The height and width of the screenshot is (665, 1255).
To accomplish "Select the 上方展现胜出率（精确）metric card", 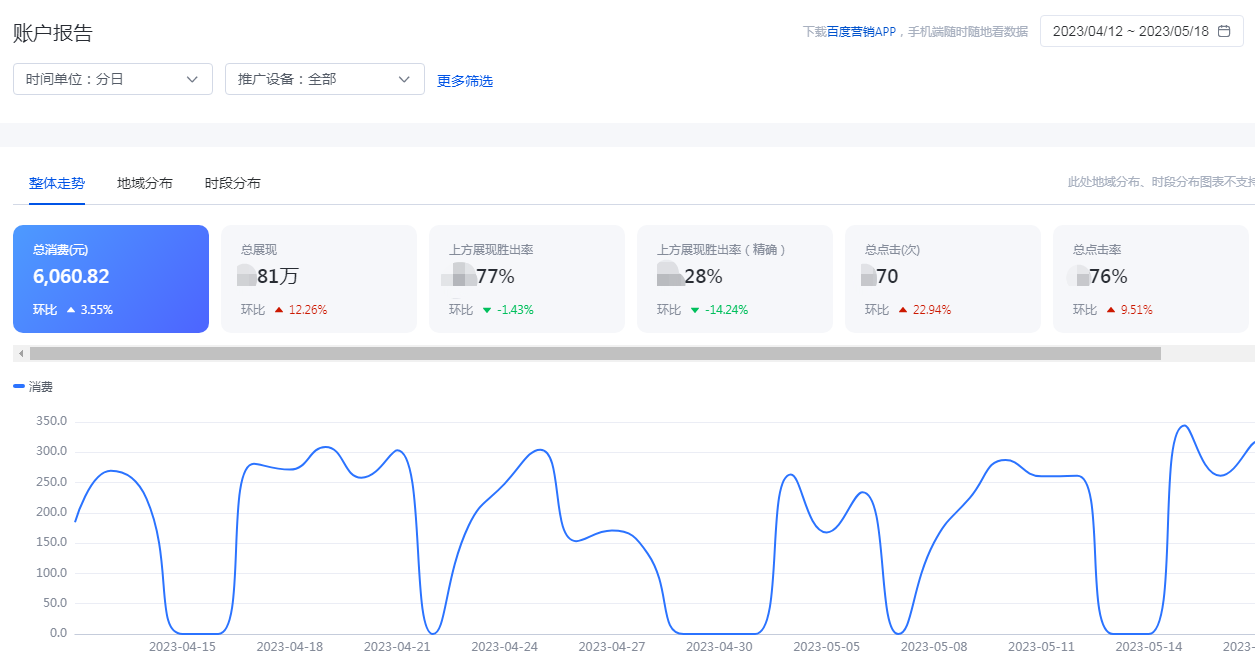I will tap(735, 279).
